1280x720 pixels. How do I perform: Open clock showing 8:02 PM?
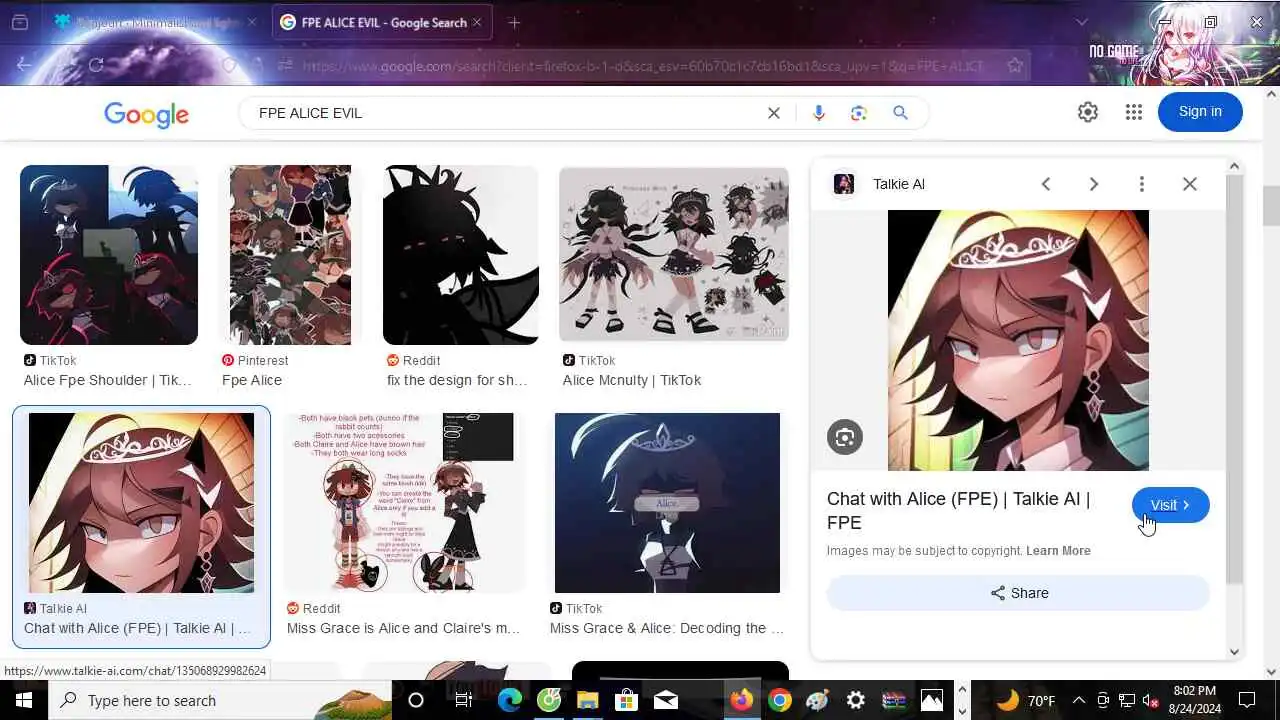(x=1194, y=700)
